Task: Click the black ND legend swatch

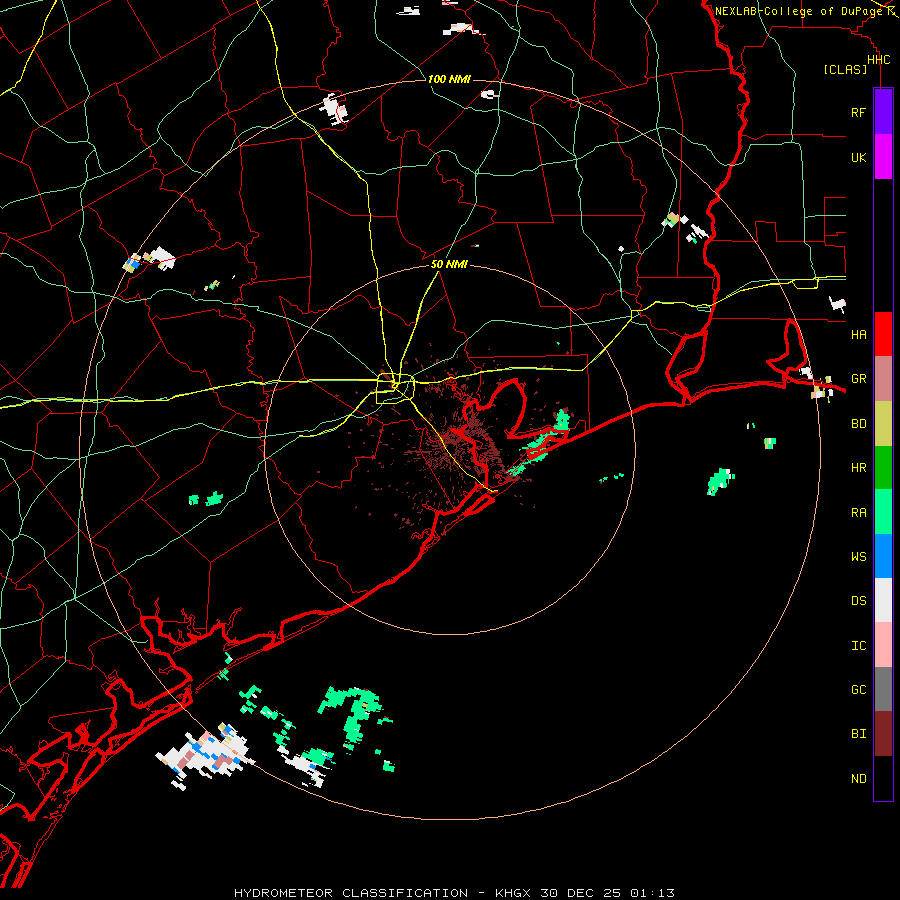Action: click(x=883, y=778)
